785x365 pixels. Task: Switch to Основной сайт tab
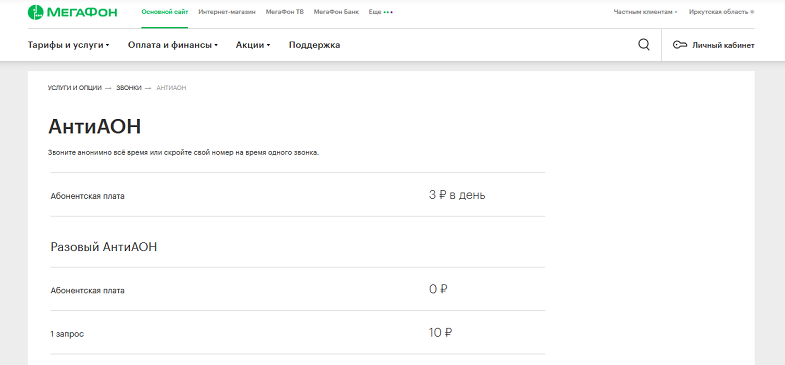tap(165, 12)
